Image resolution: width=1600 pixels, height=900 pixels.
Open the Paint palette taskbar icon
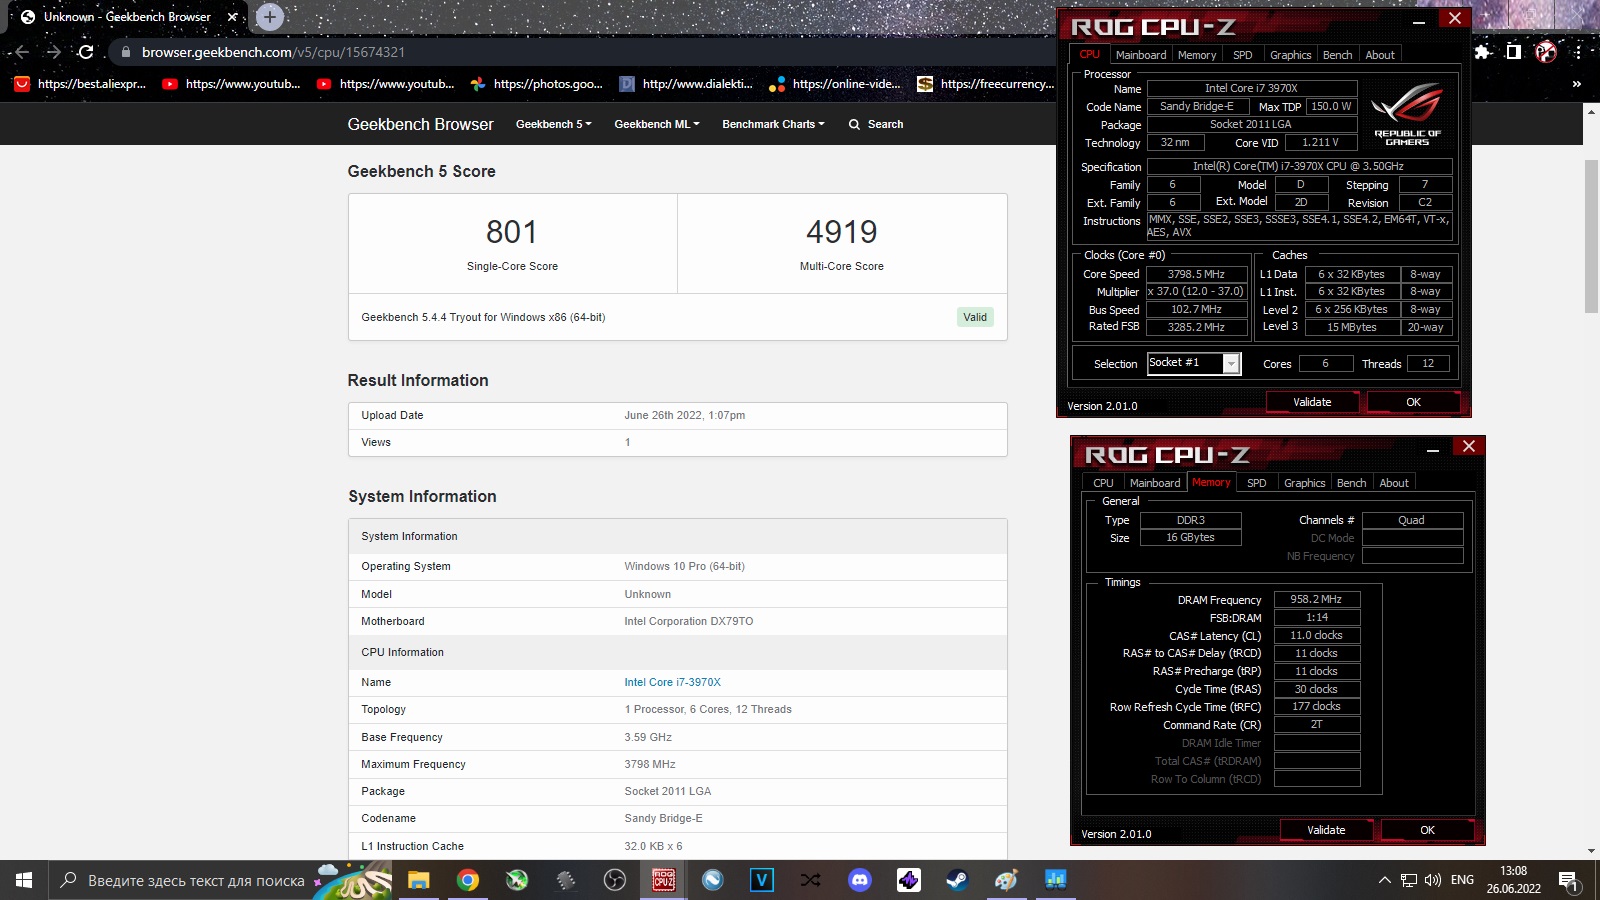[1007, 880]
